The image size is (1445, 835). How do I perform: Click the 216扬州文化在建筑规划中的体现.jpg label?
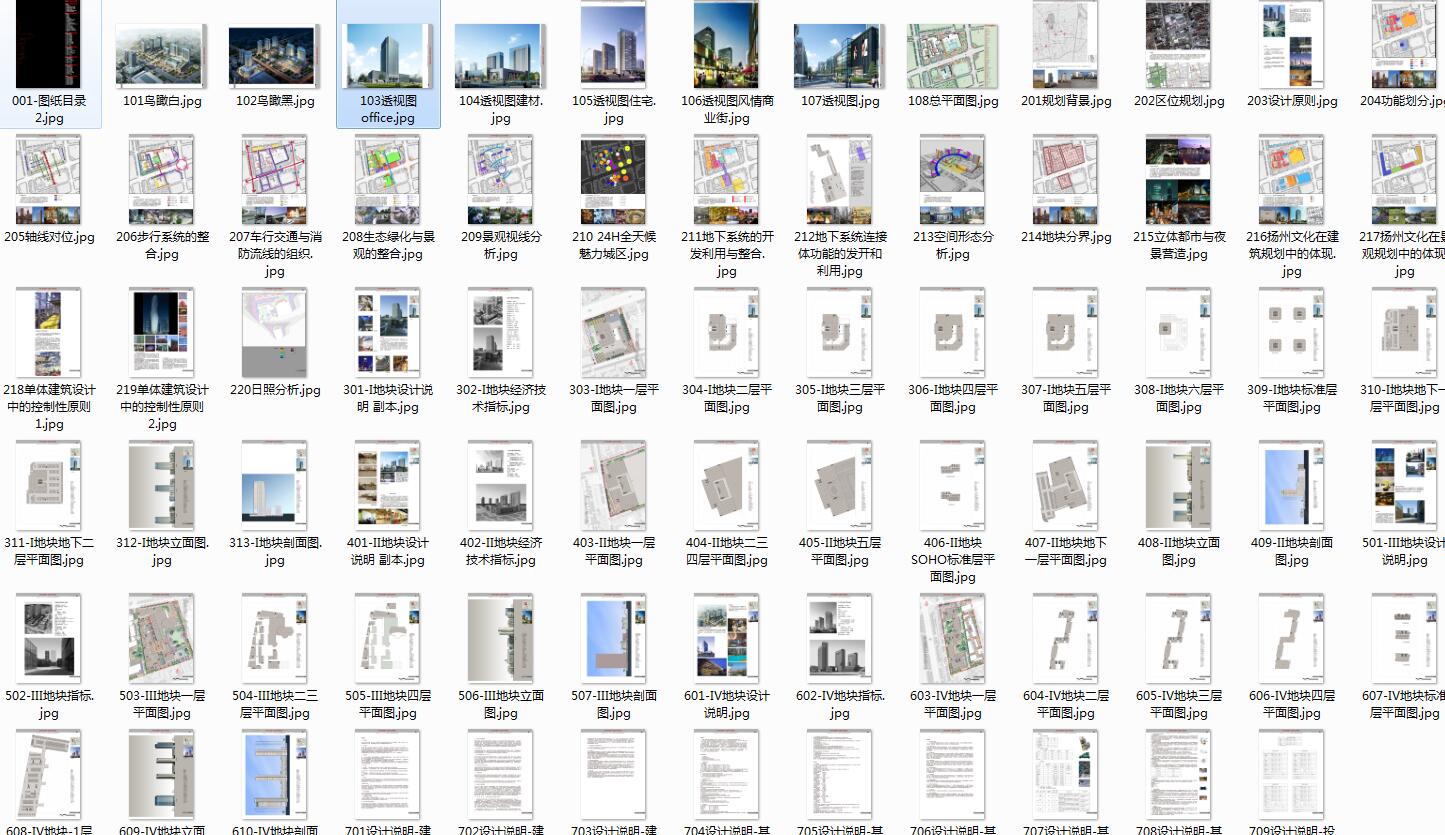1292,254
